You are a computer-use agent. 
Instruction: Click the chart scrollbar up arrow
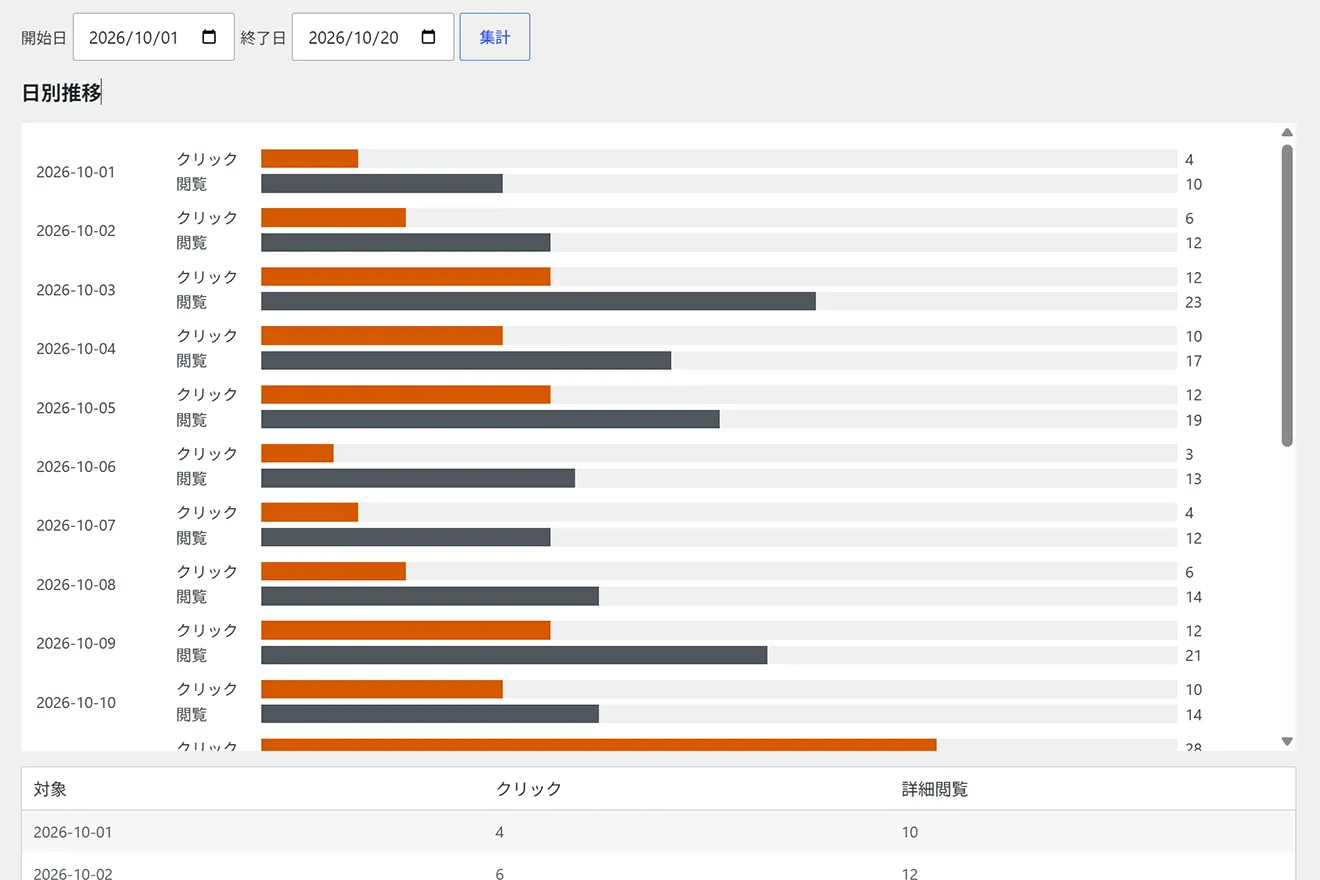[x=1287, y=132]
